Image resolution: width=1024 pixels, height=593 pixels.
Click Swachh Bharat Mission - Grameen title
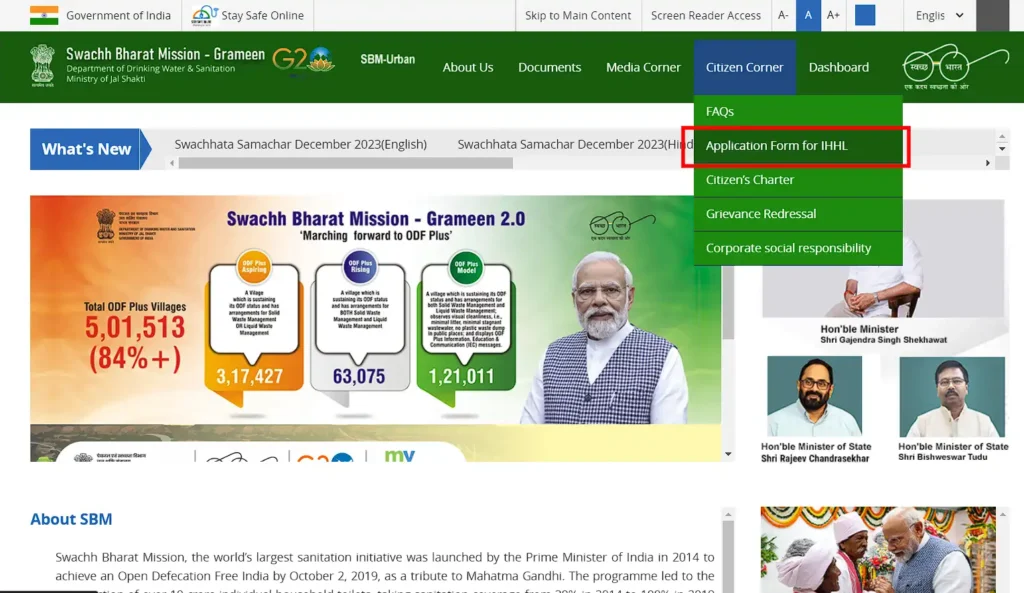click(x=166, y=54)
